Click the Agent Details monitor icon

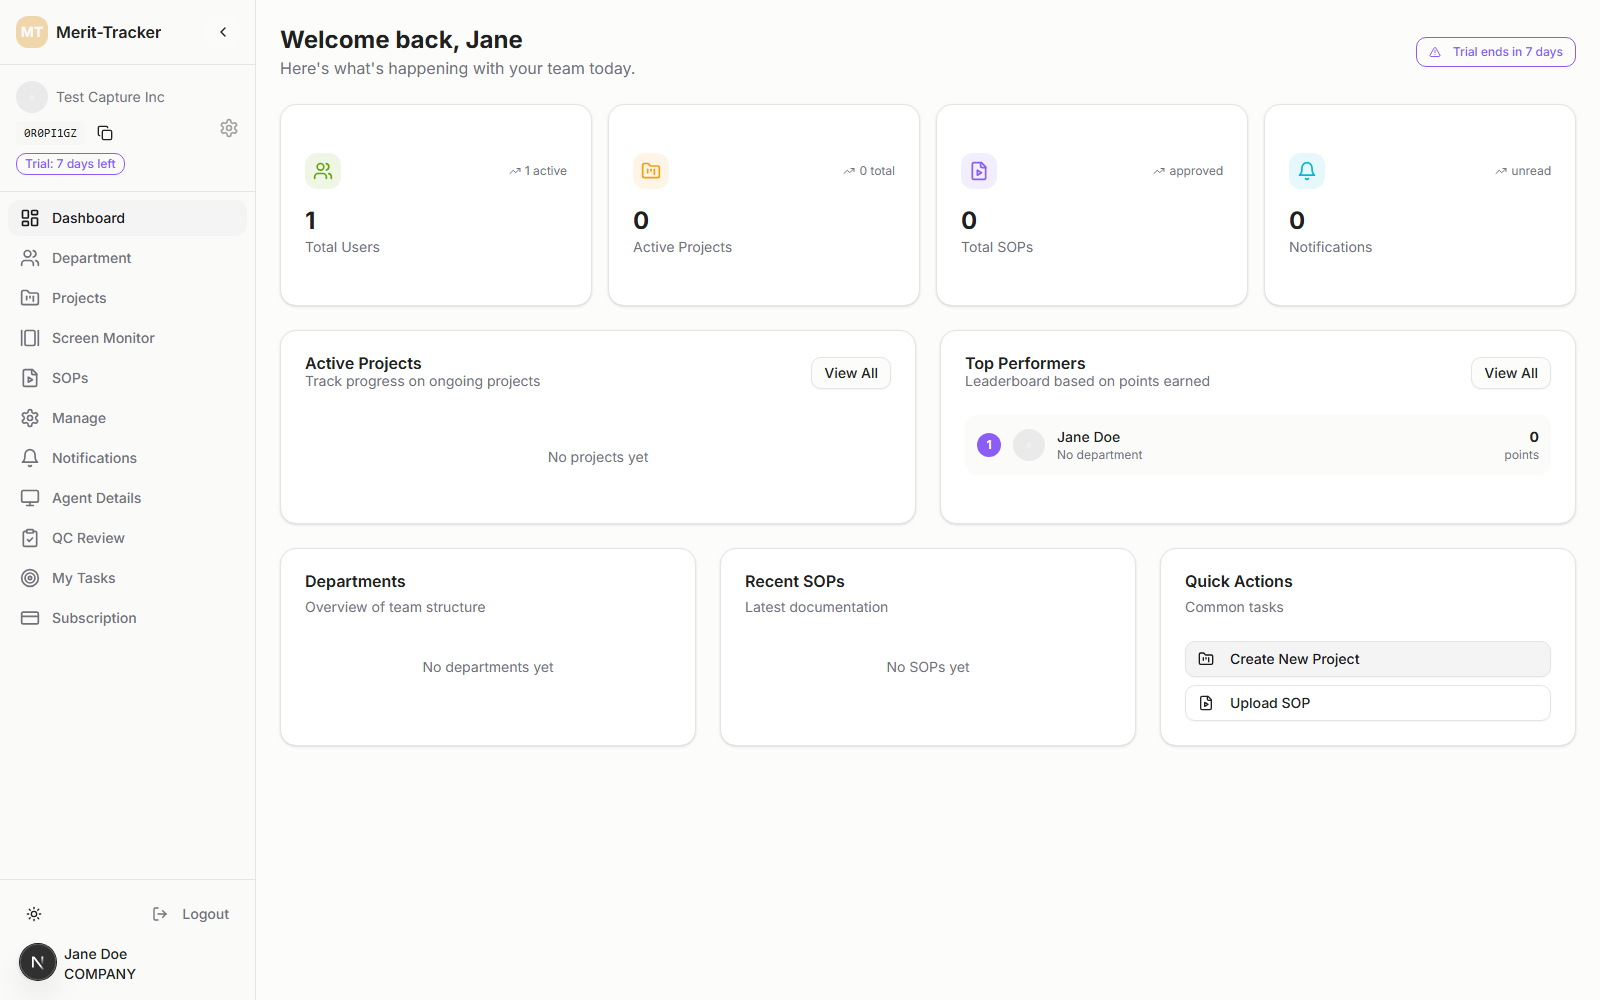click(30, 498)
